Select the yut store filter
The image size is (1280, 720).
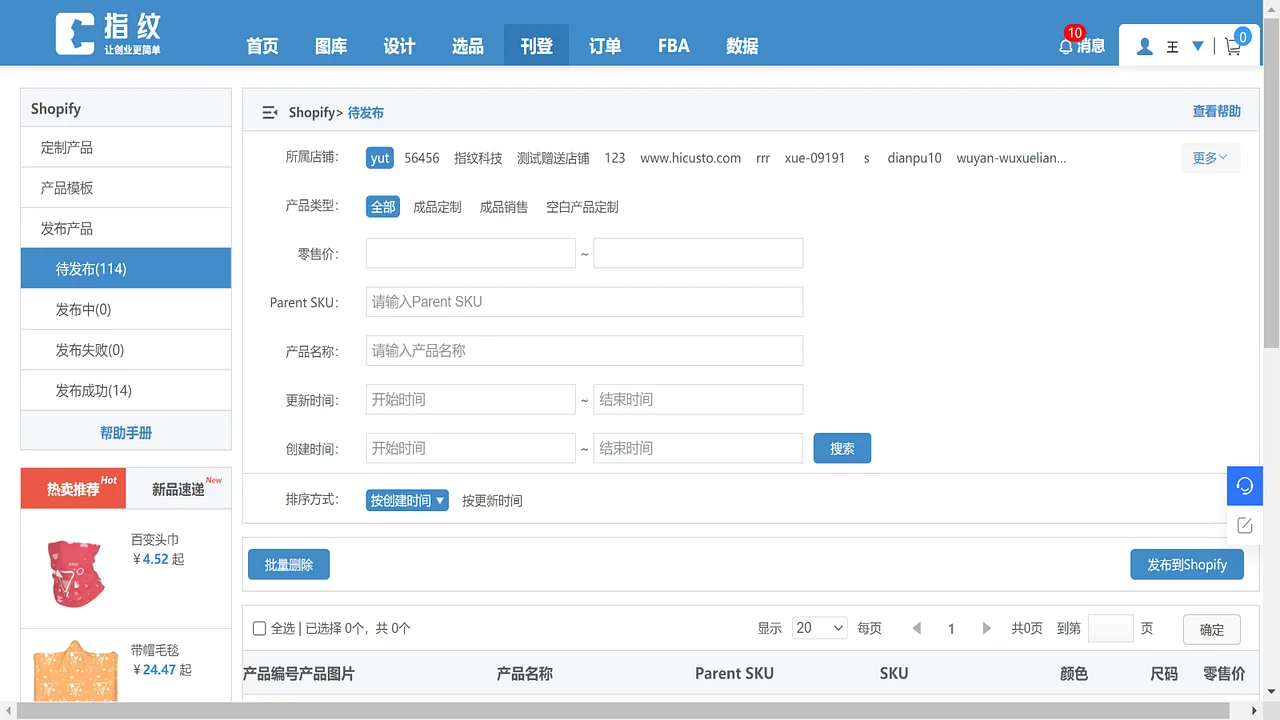pos(379,158)
